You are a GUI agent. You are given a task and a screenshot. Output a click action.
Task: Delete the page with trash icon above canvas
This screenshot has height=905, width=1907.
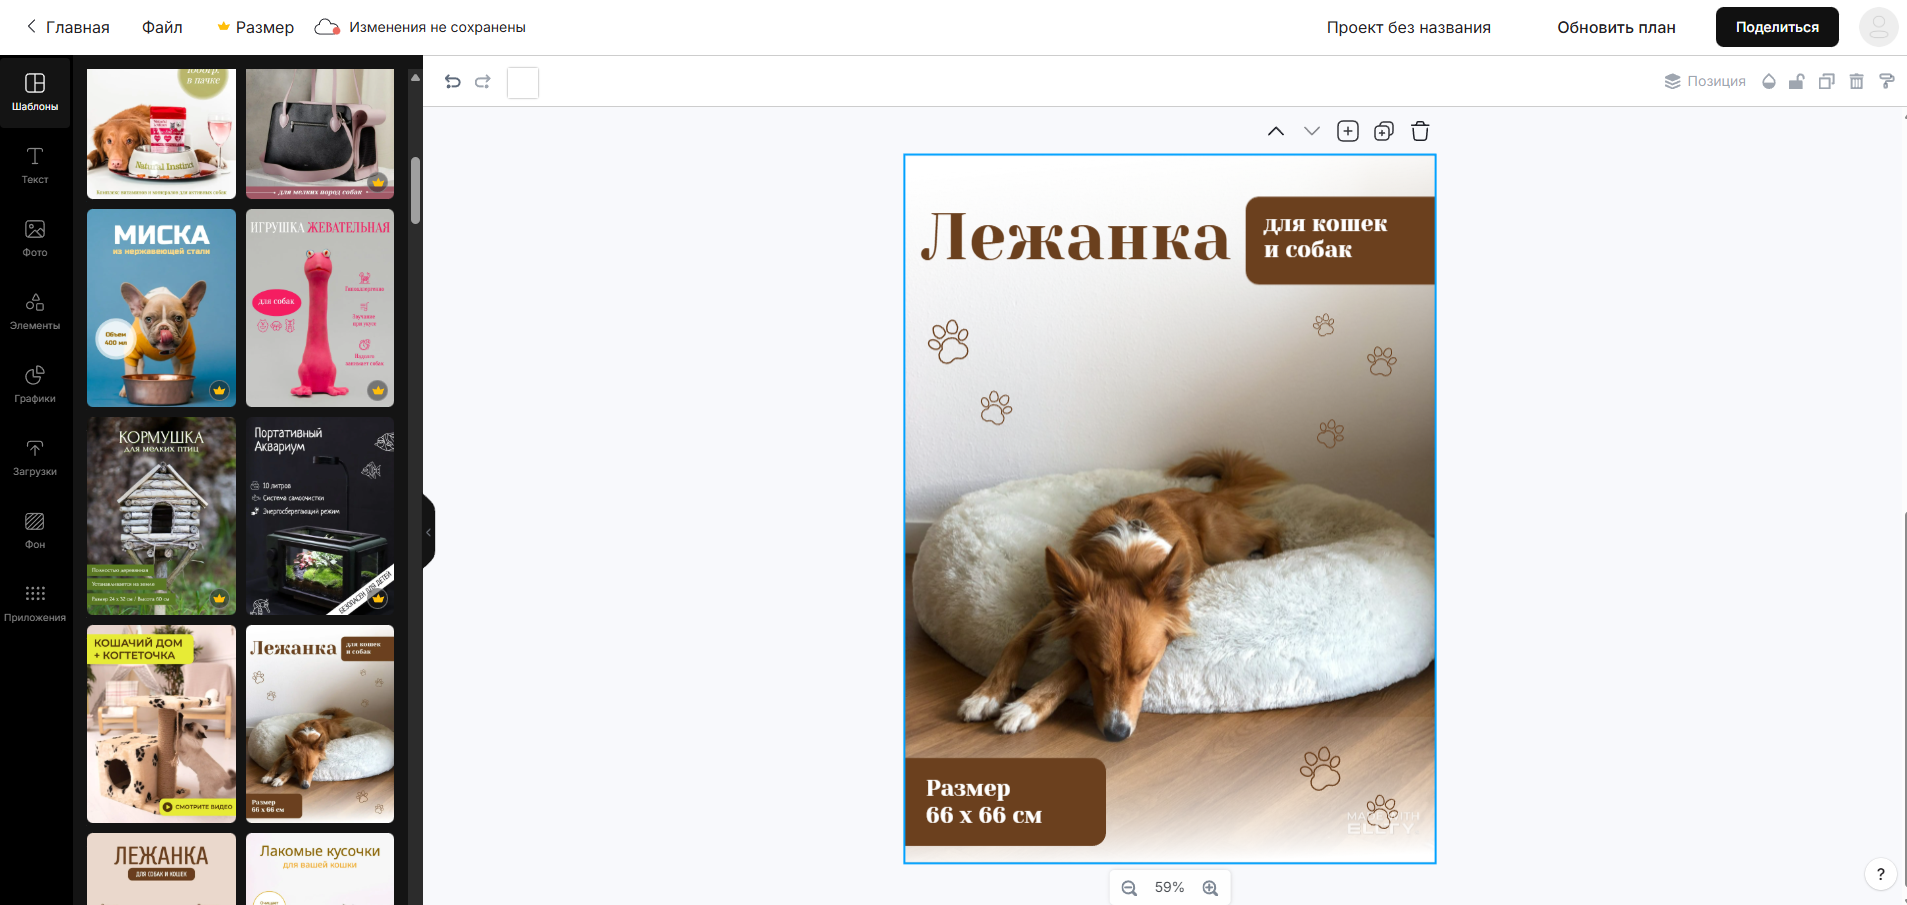click(1420, 131)
